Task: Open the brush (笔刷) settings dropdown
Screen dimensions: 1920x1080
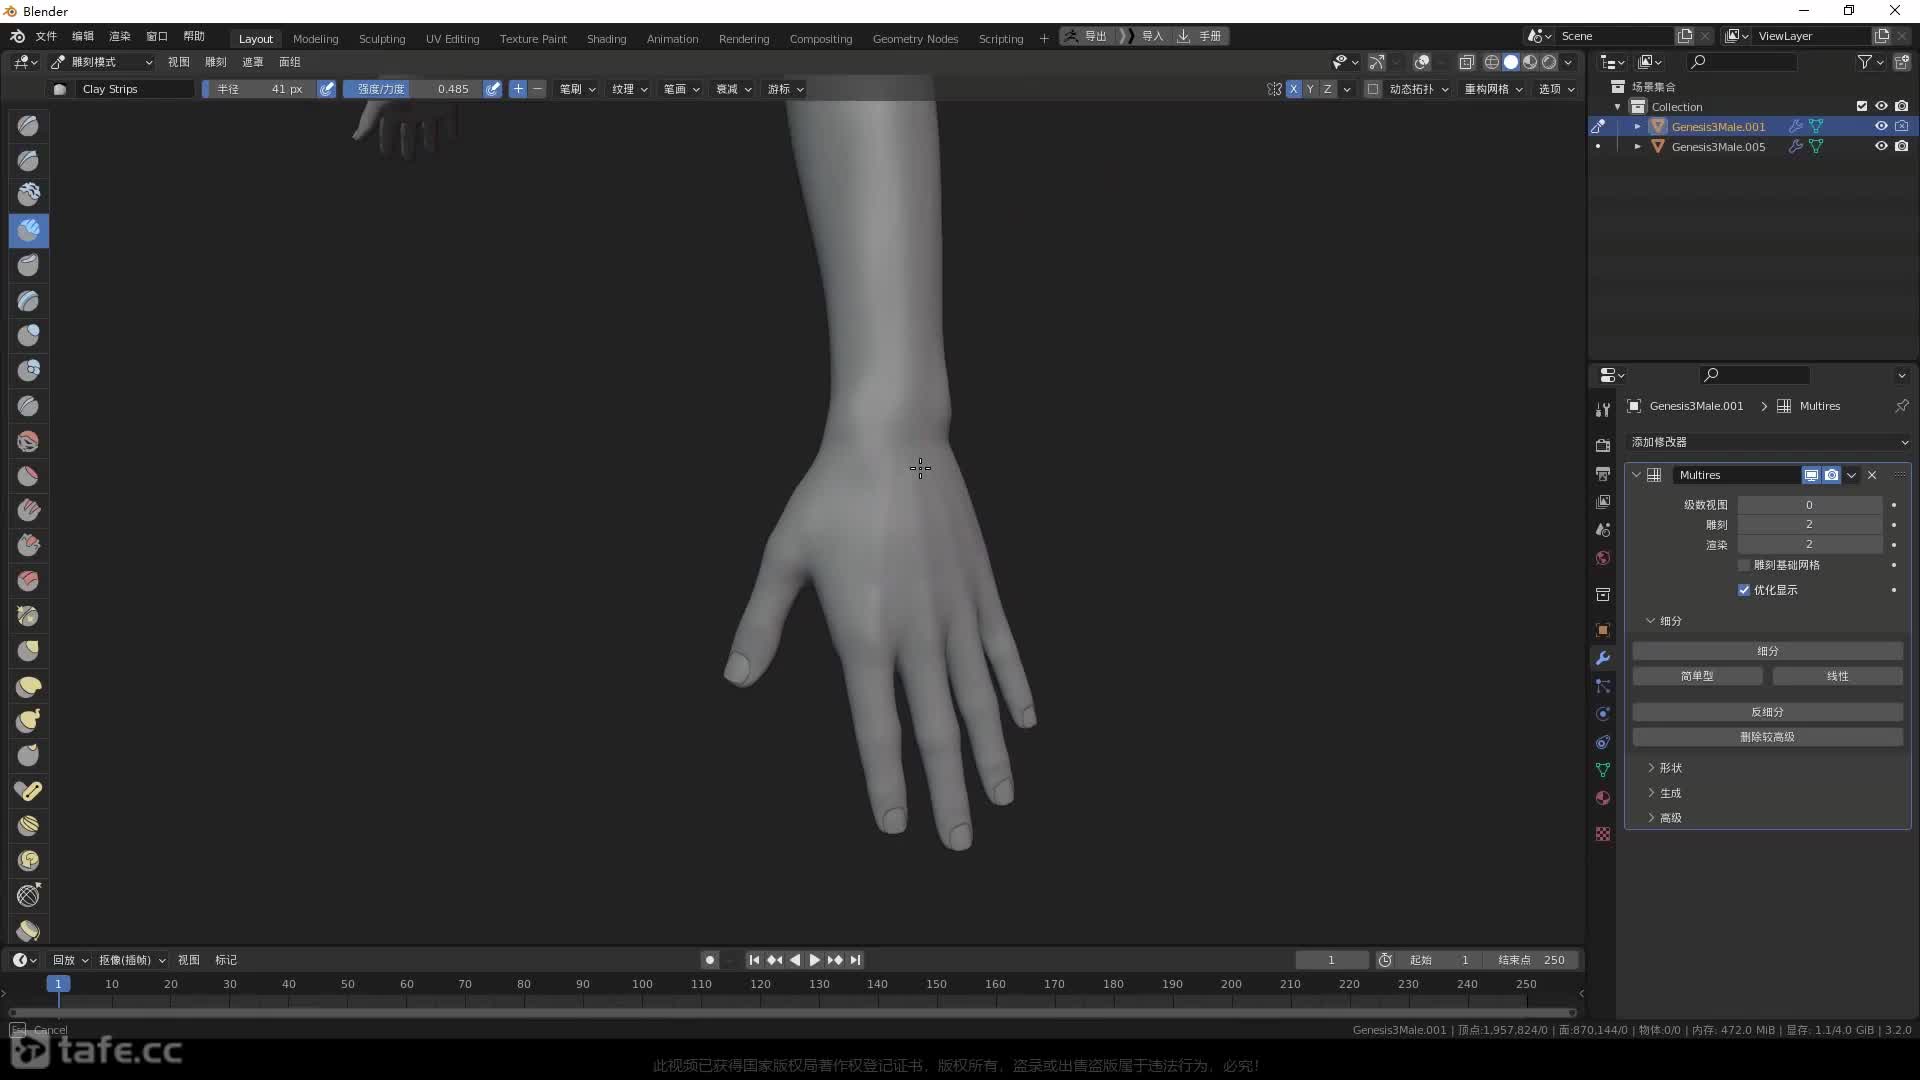Action: point(577,89)
